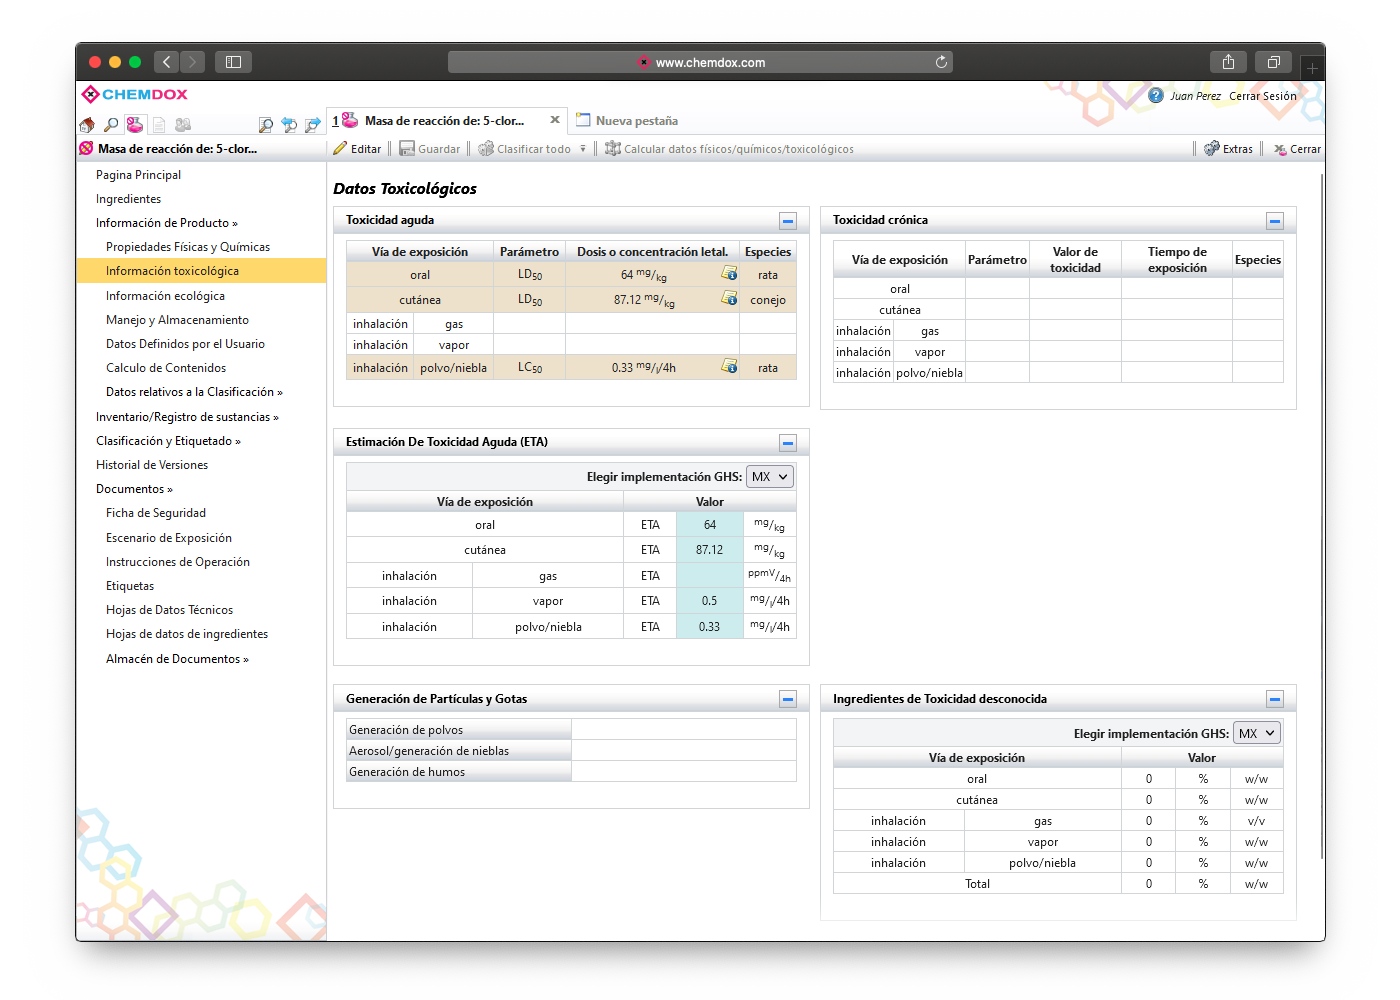Click the Cerrar Sesión link

(1262, 96)
